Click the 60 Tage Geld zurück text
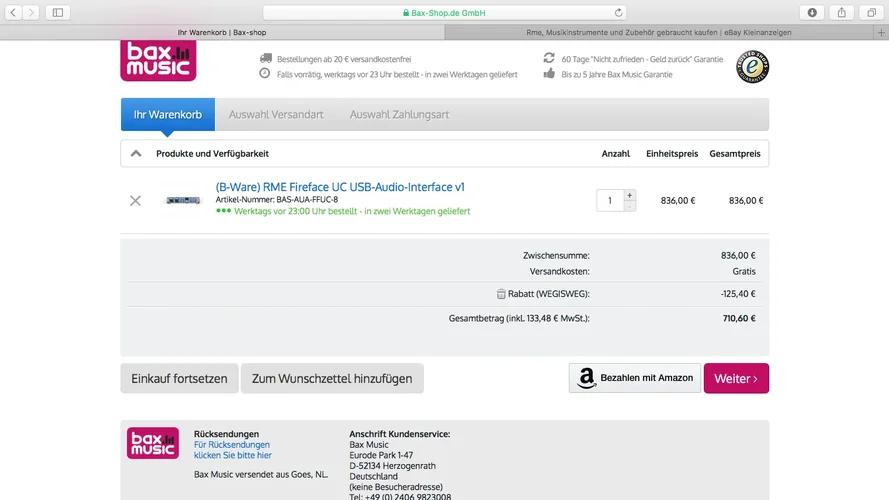 [642, 59]
